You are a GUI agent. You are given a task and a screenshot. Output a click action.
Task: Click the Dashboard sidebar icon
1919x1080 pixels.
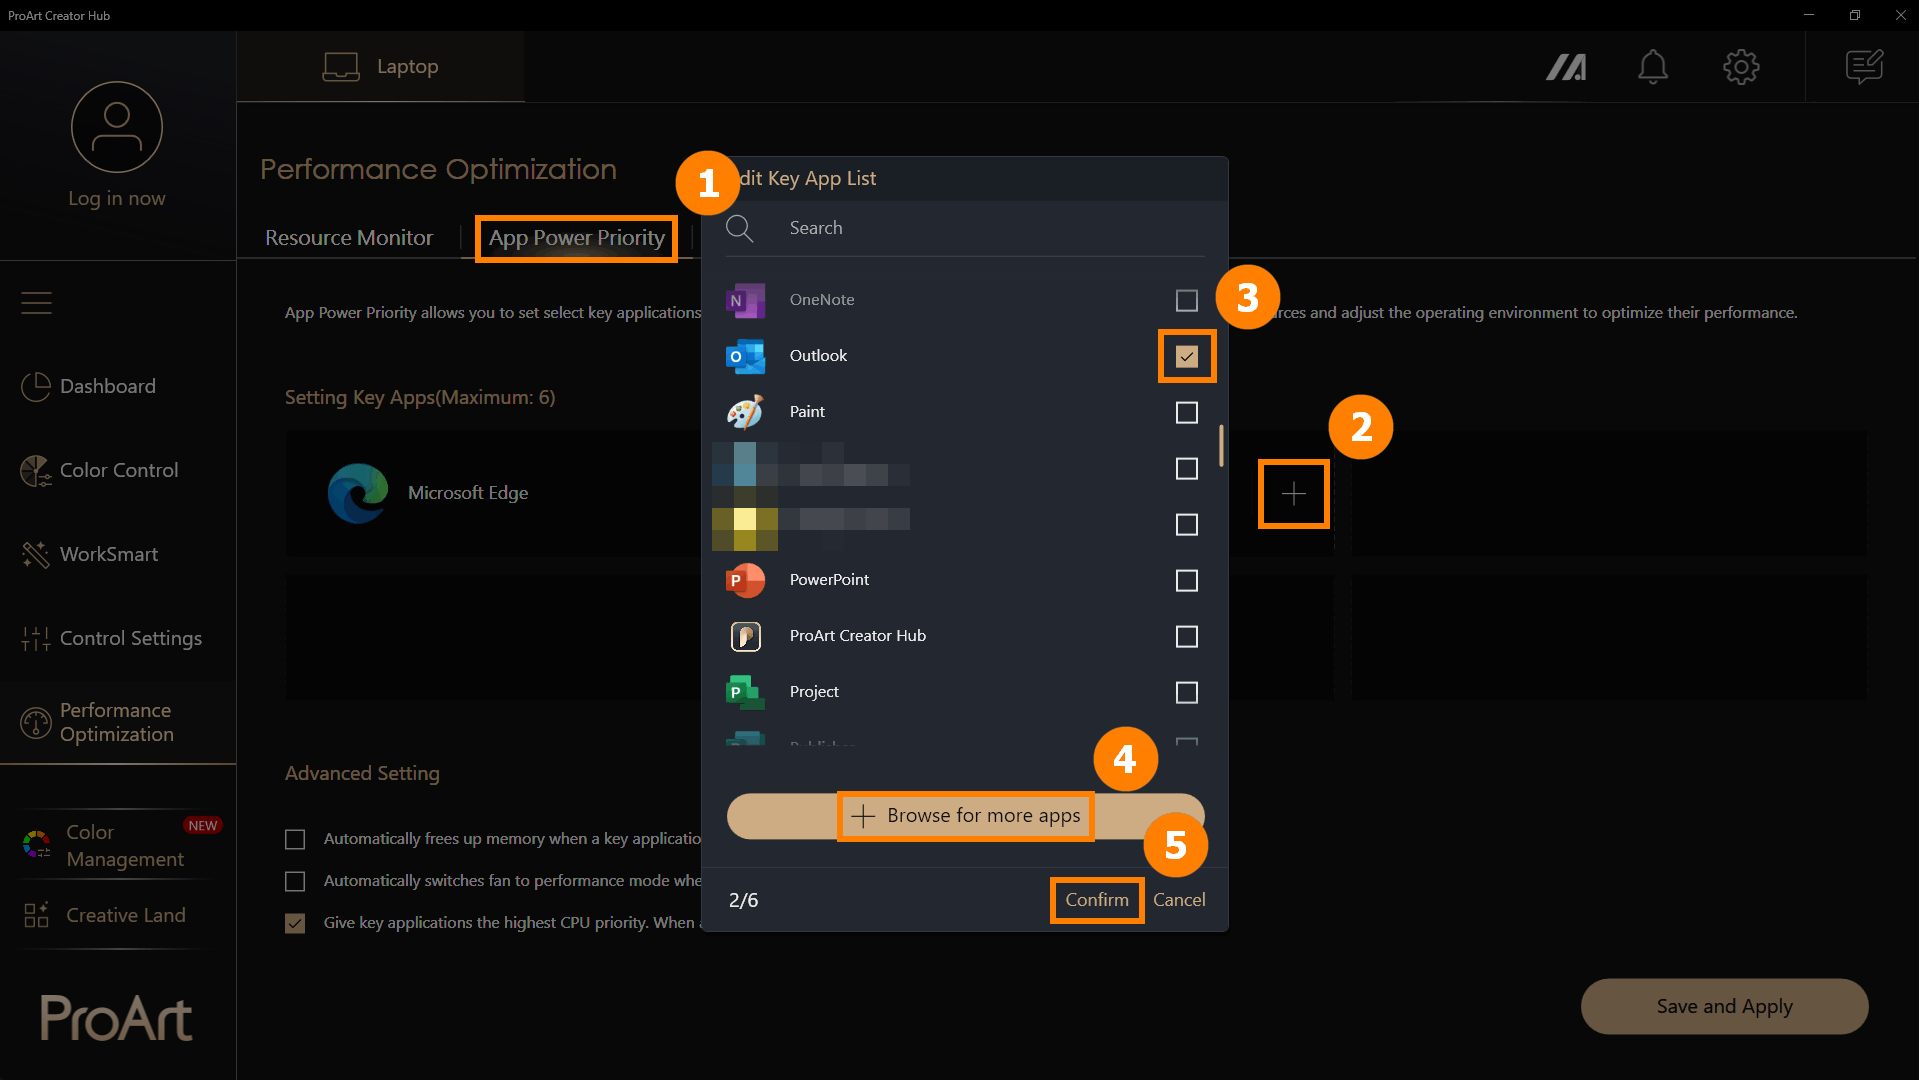pos(36,386)
